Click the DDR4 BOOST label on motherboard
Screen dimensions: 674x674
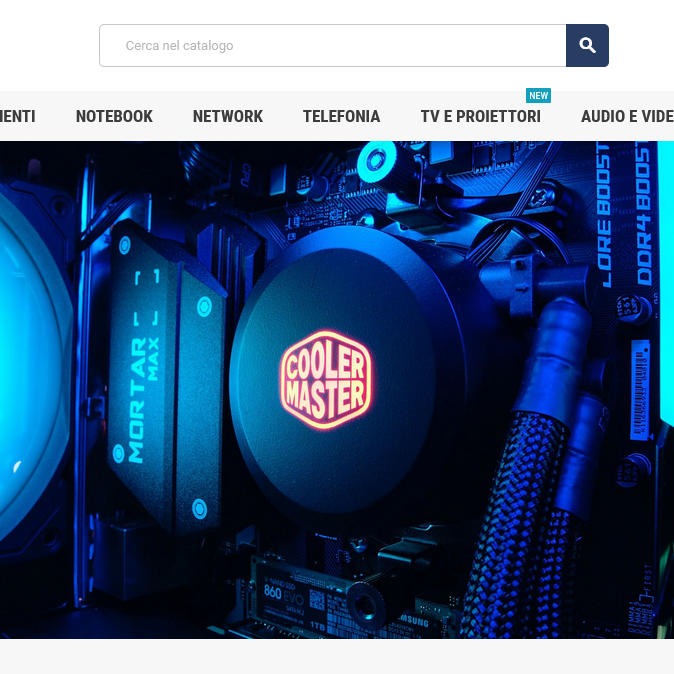click(x=643, y=200)
